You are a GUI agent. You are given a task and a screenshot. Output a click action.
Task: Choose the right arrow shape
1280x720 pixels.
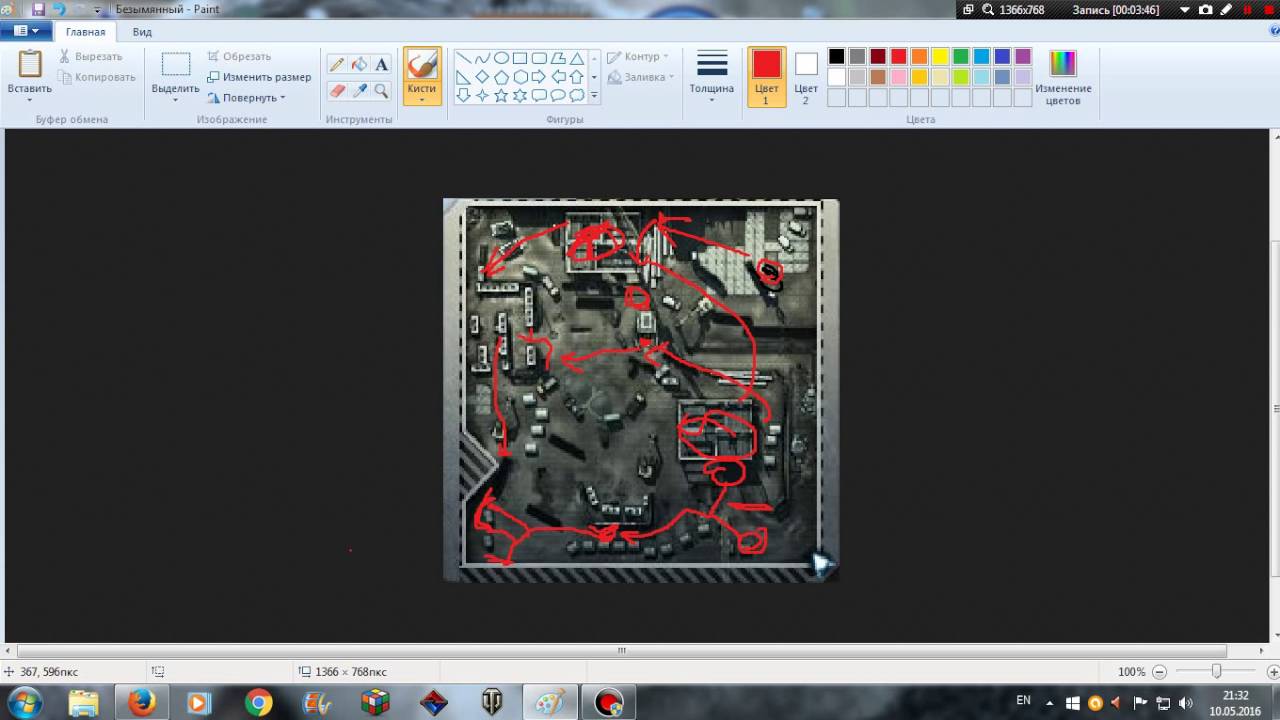coord(539,77)
